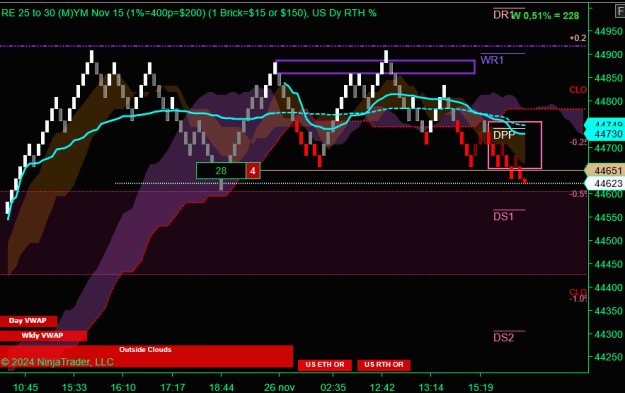Click the 15:19 time axis label
This screenshot has width=625, height=393.
coord(481,387)
